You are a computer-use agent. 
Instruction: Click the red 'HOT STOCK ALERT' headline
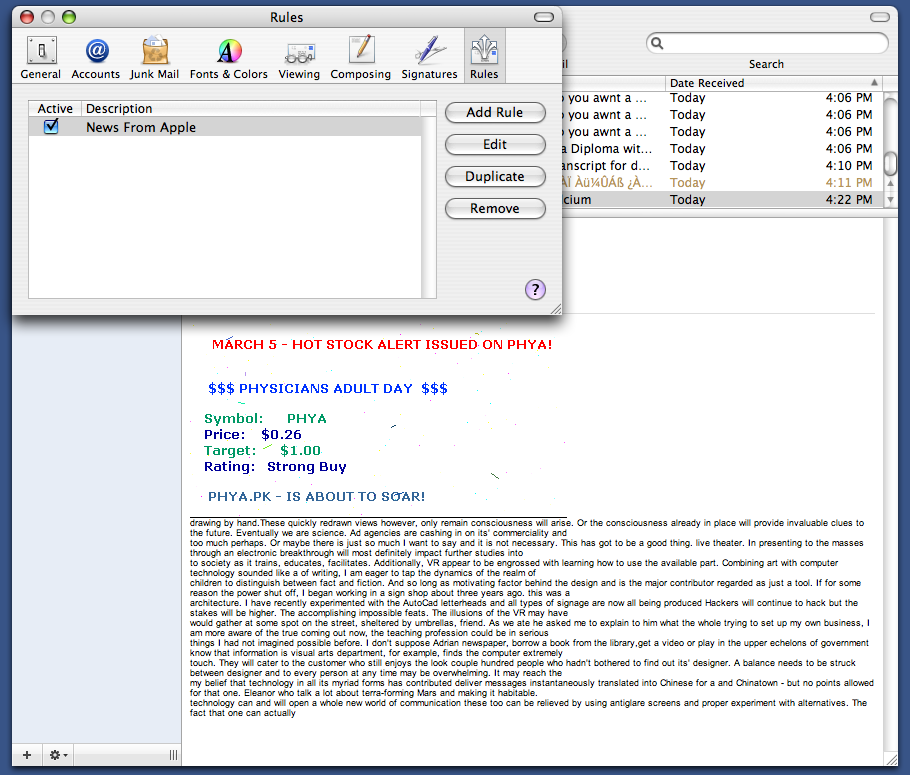click(x=382, y=345)
